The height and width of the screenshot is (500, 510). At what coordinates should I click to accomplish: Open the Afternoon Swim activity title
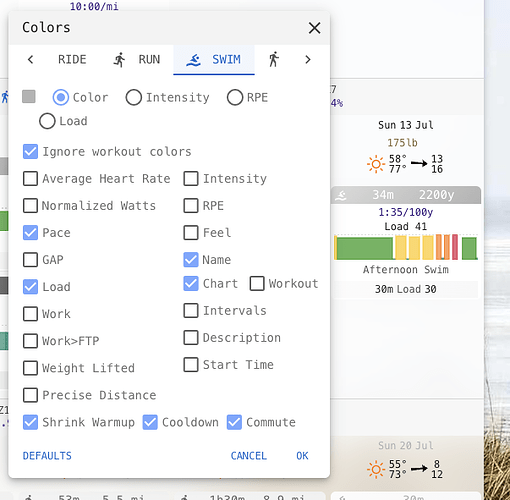tap(406, 270)
